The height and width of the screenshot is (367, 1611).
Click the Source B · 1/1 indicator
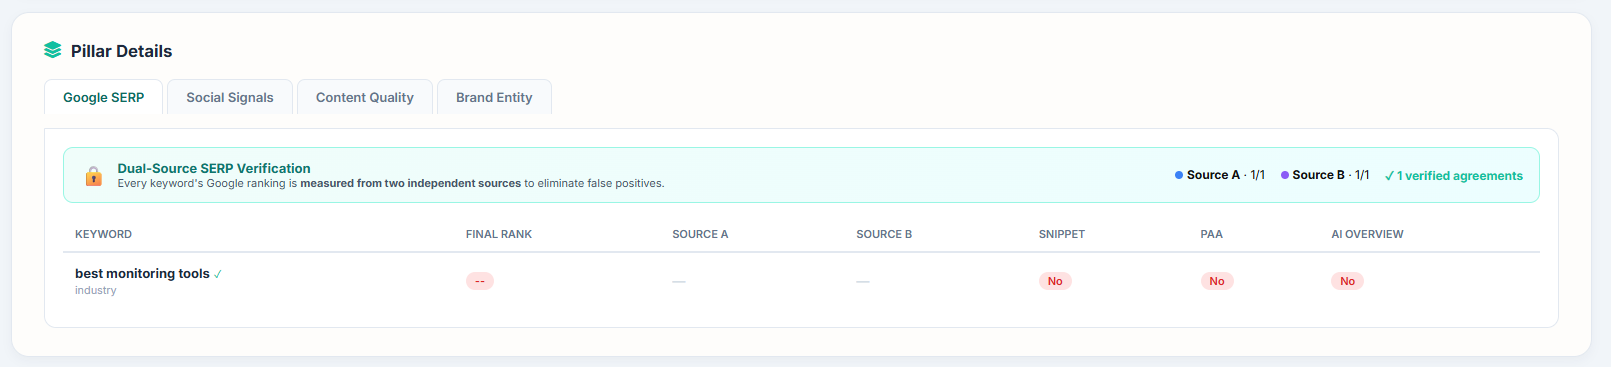pos(1325,175)
